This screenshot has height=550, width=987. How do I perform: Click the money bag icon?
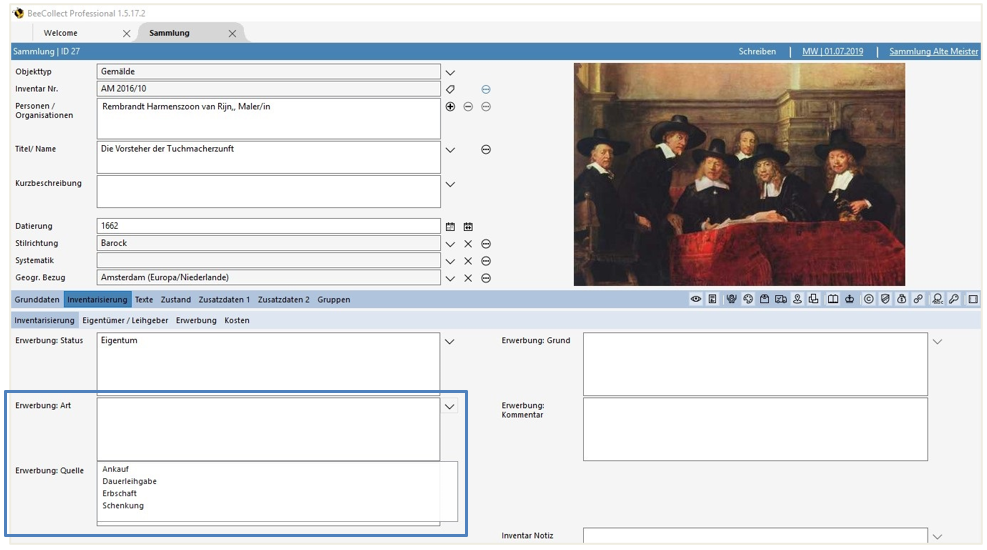click(x=901, y=299)
